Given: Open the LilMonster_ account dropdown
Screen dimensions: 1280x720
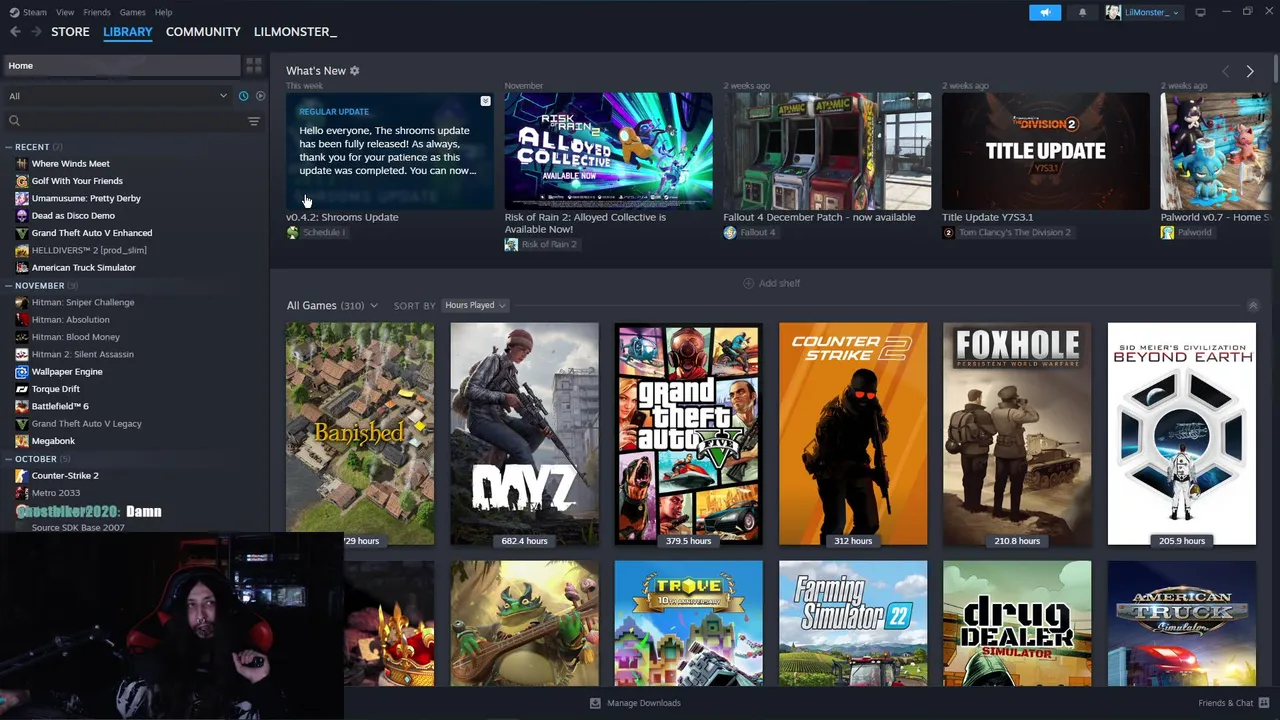Looking at the screenshot, I should (1143, 12).
